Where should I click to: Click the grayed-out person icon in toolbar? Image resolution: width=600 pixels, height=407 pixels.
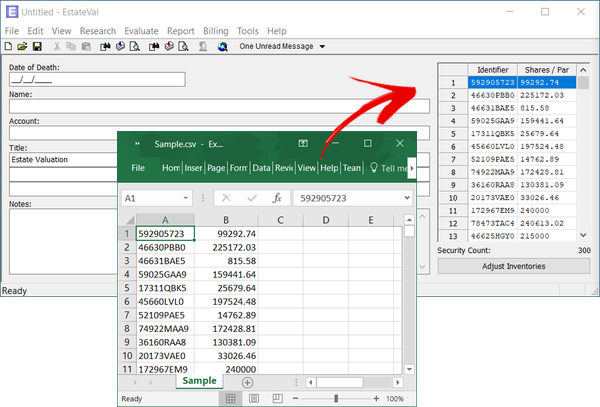coord(203,47)
